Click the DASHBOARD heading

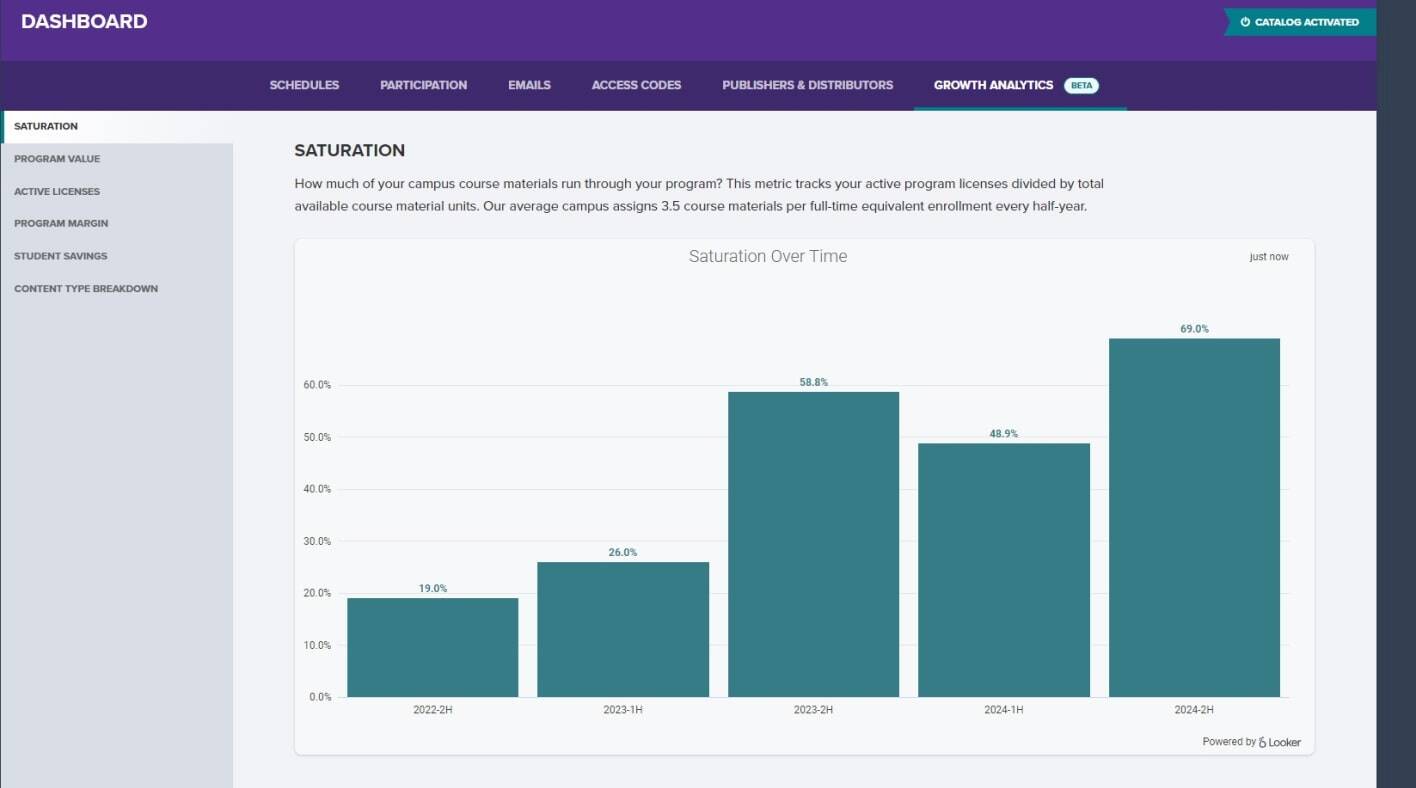point(84,21)
